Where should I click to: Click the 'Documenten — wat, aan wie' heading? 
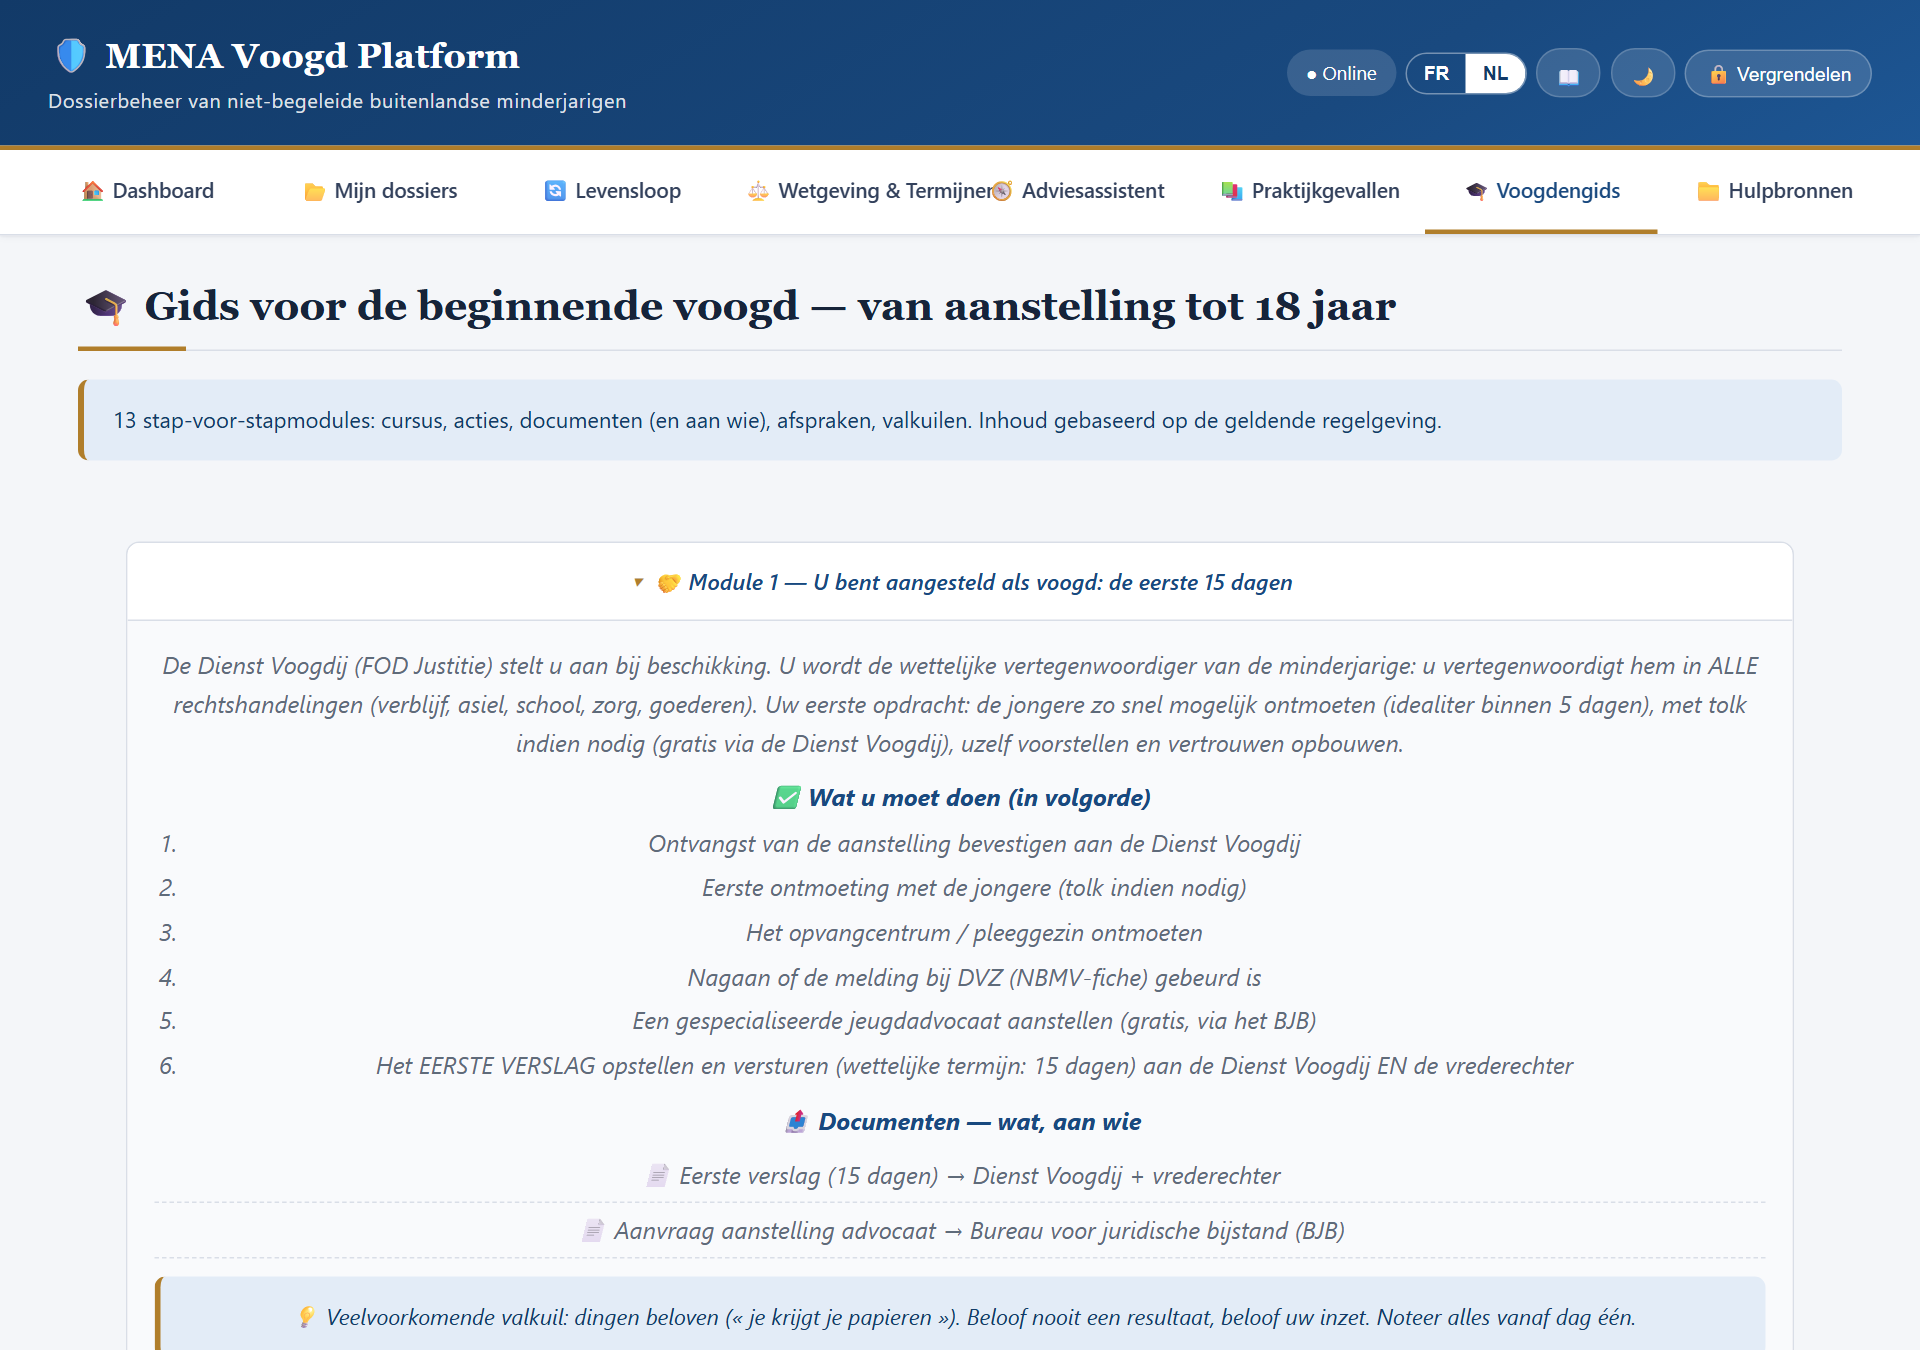pyautogui.click(x=979, y=1122)
